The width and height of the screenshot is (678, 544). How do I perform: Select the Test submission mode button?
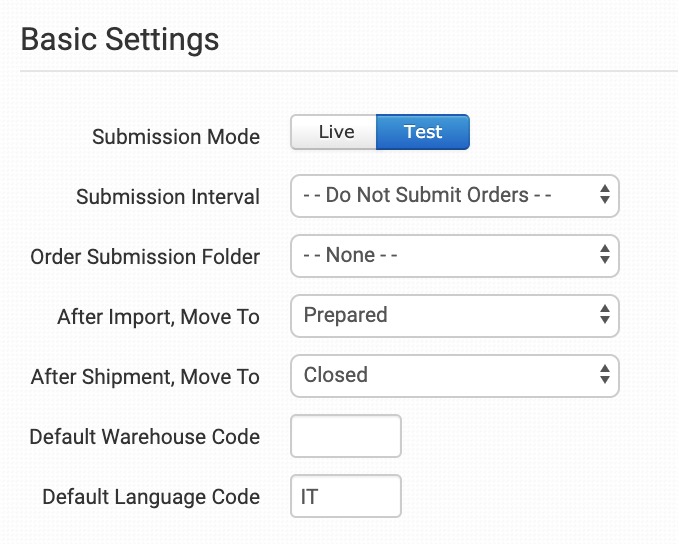tap(422, 133)
